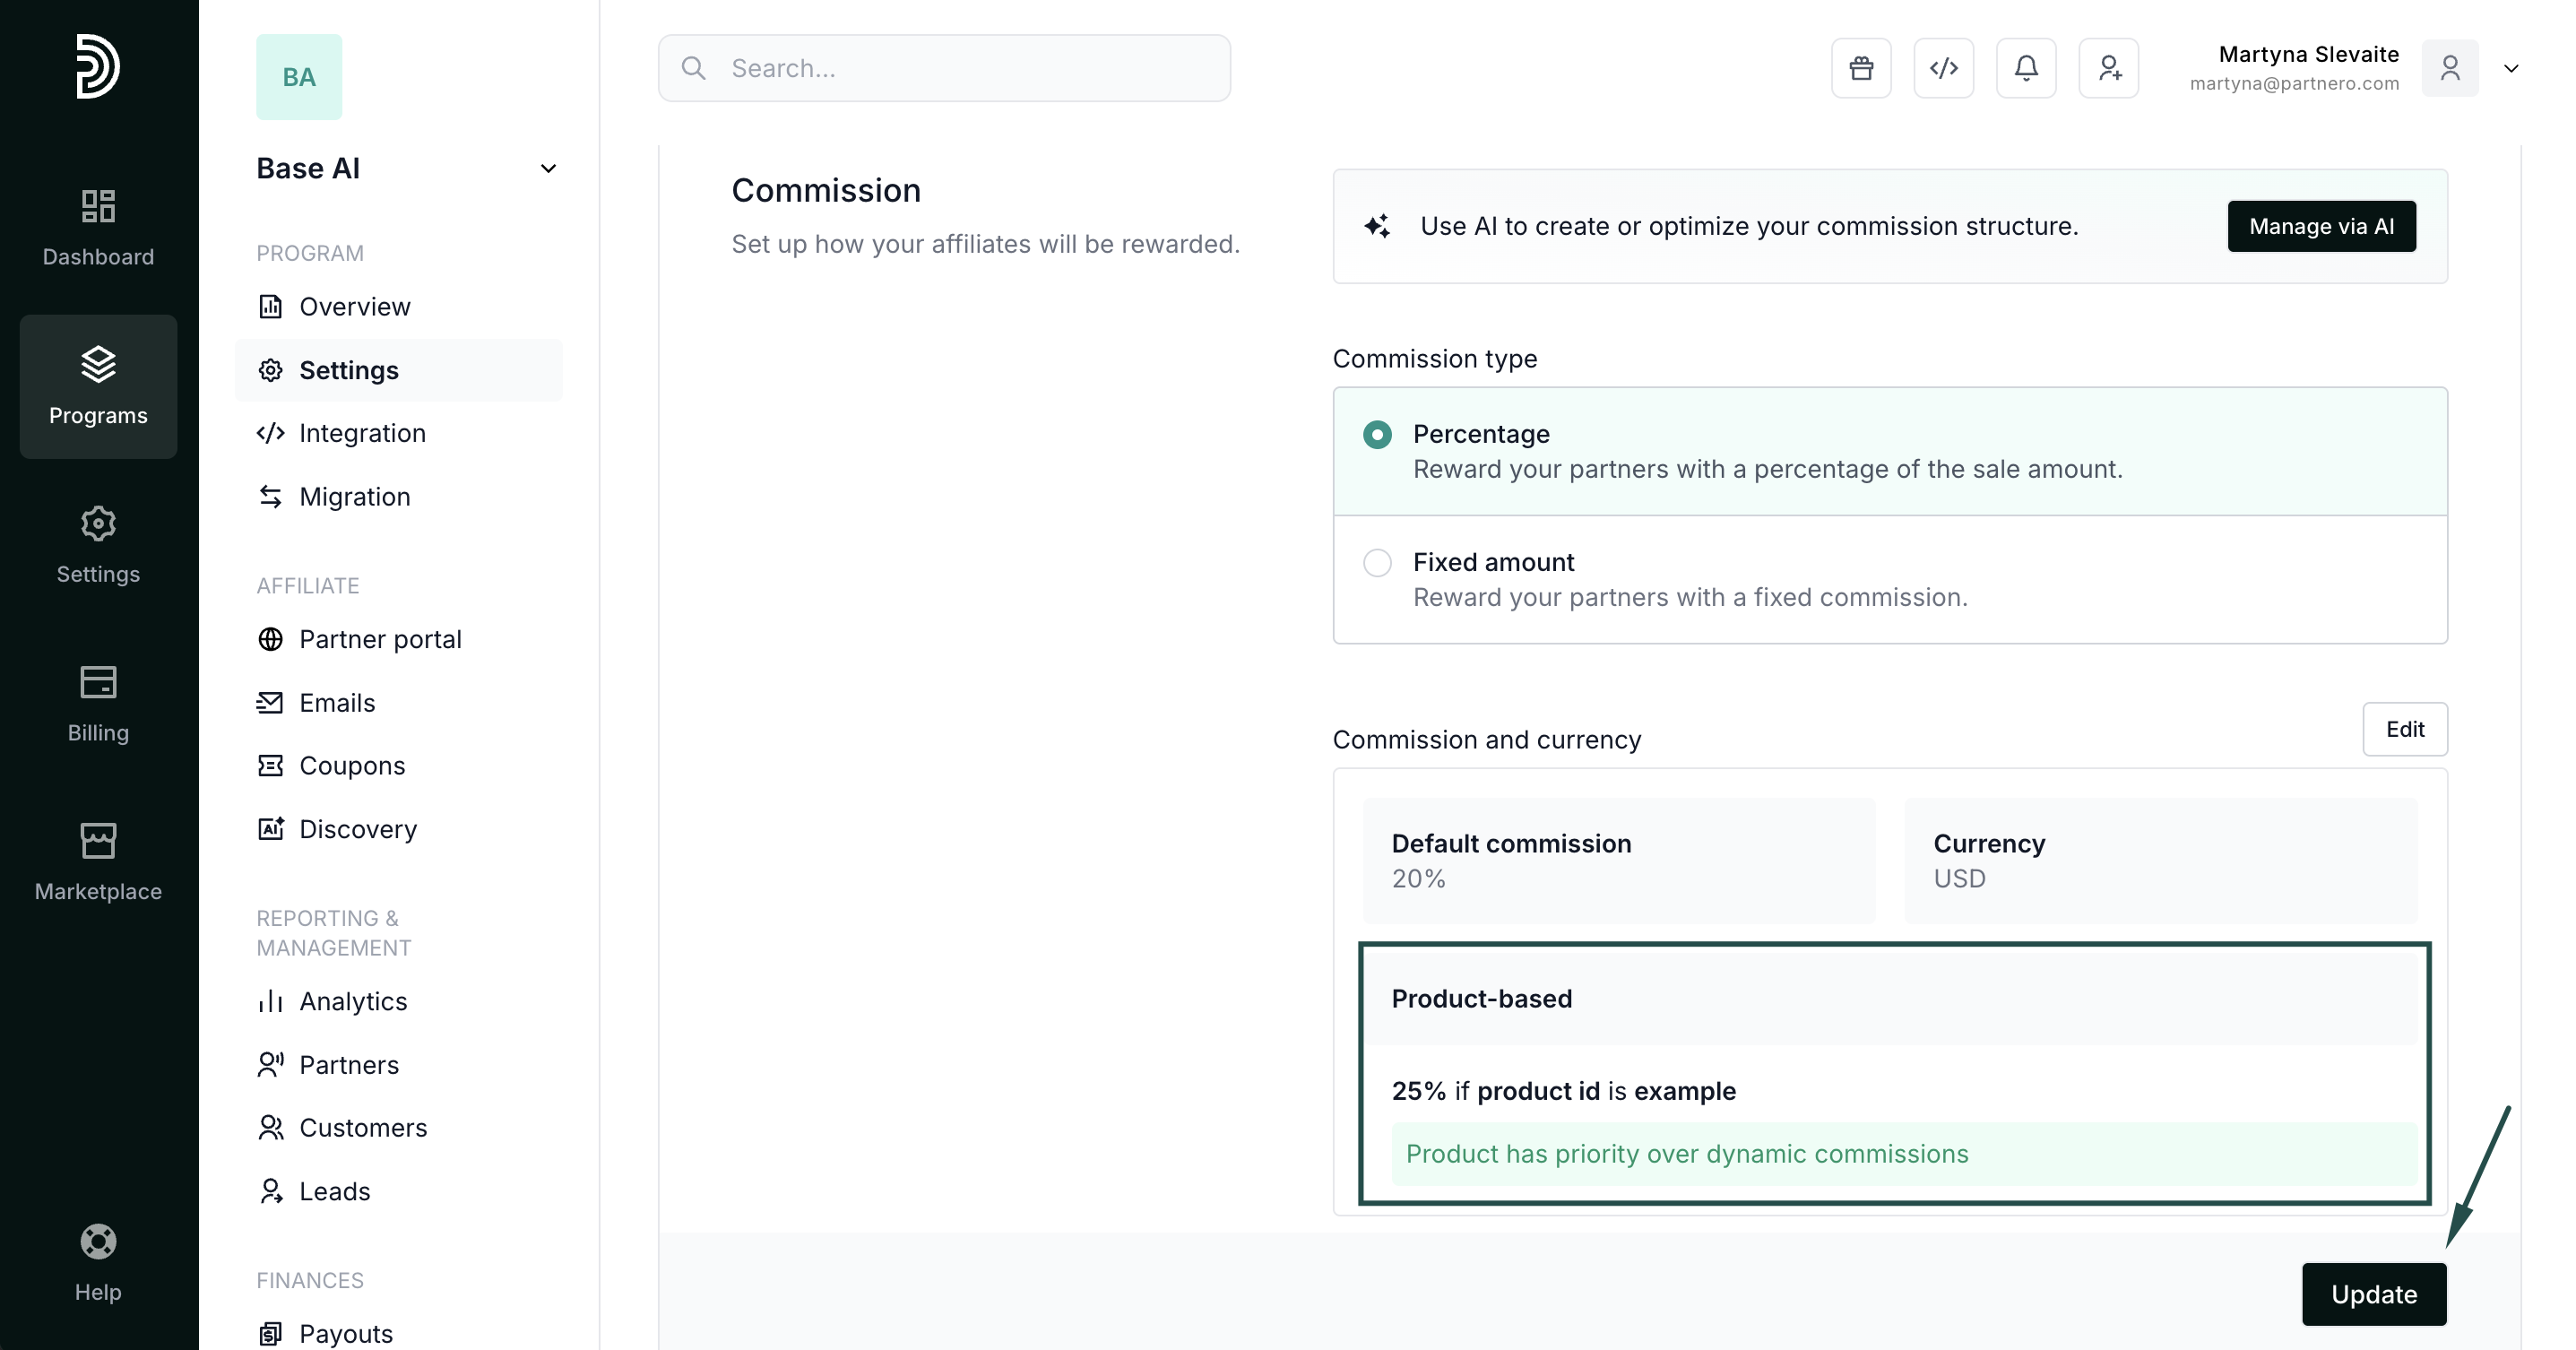Click the Help lifebuoy icon

tap(98, 1242)
